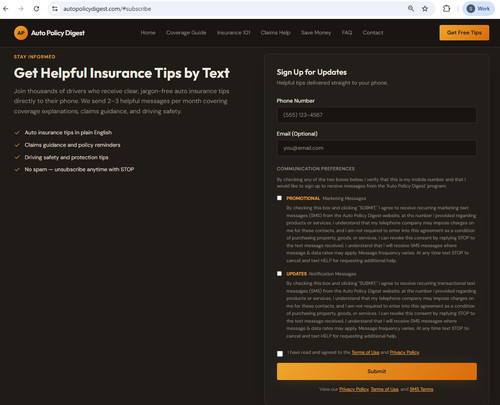Open the Work profile button
The width and height of the screenshot is (500, 405).
pos(478,9)
